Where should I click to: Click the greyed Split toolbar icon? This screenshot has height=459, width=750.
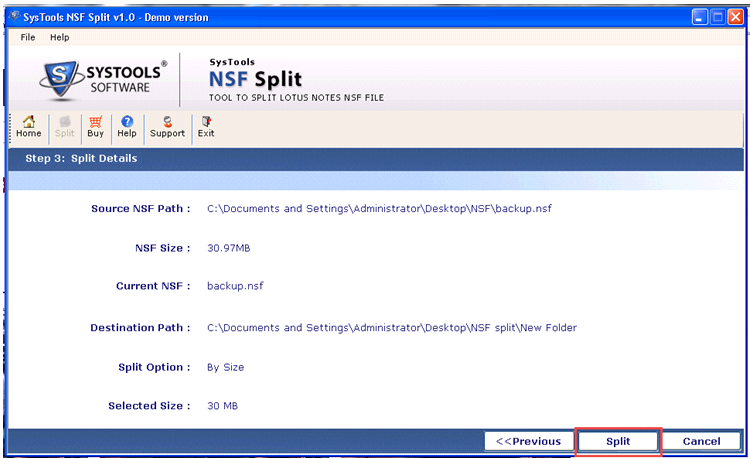[65, 127]
